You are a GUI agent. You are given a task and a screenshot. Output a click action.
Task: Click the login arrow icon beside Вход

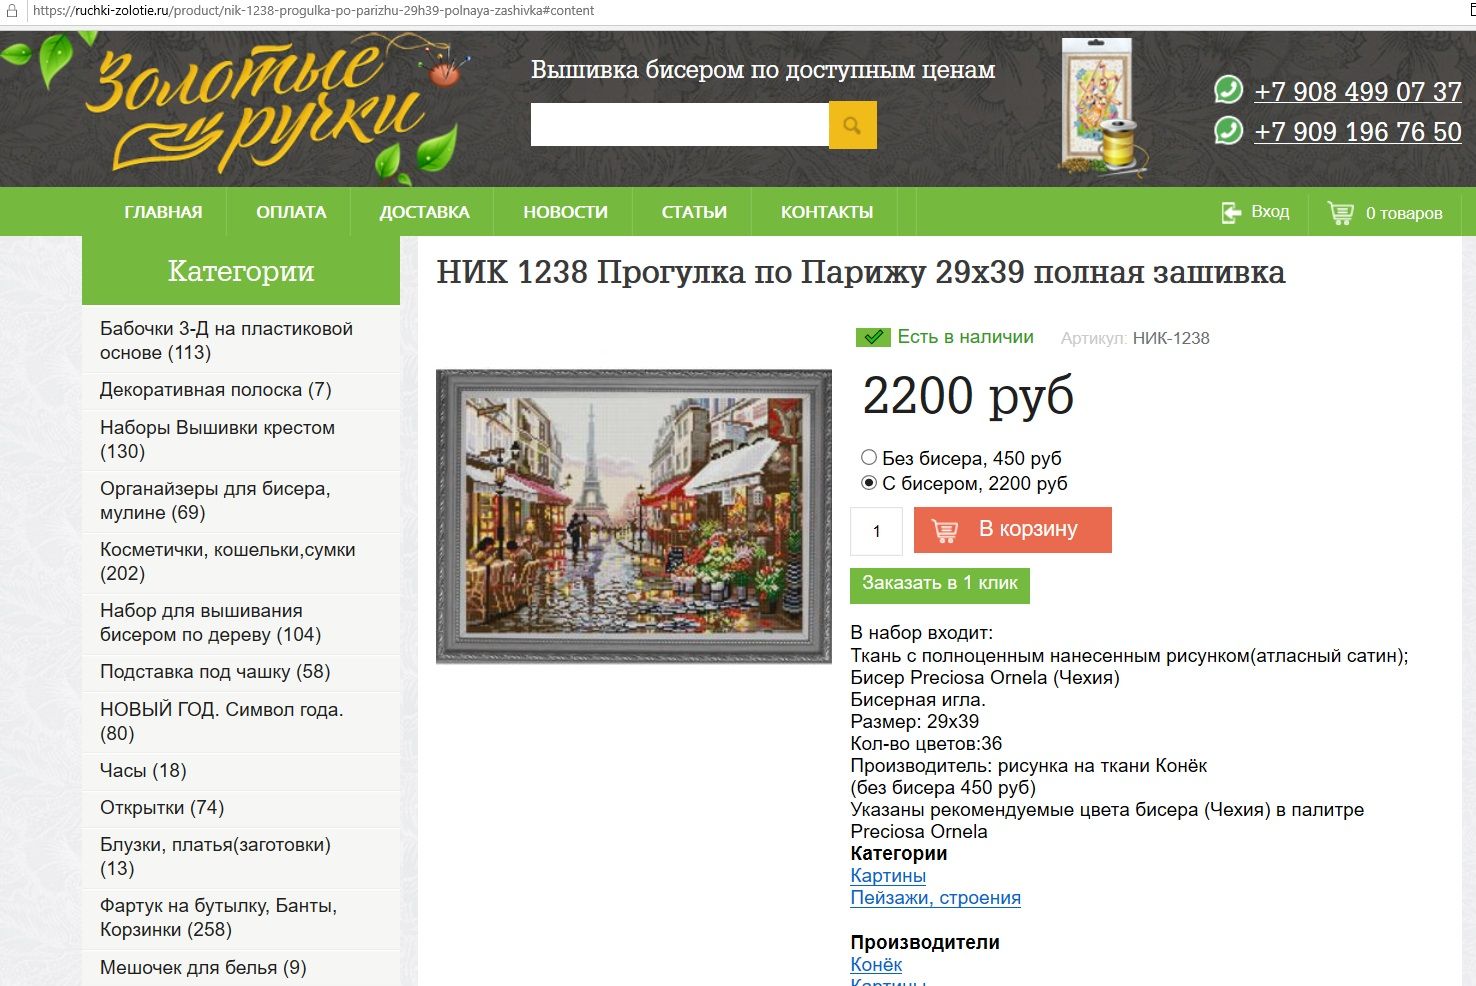click(1231, 212)
